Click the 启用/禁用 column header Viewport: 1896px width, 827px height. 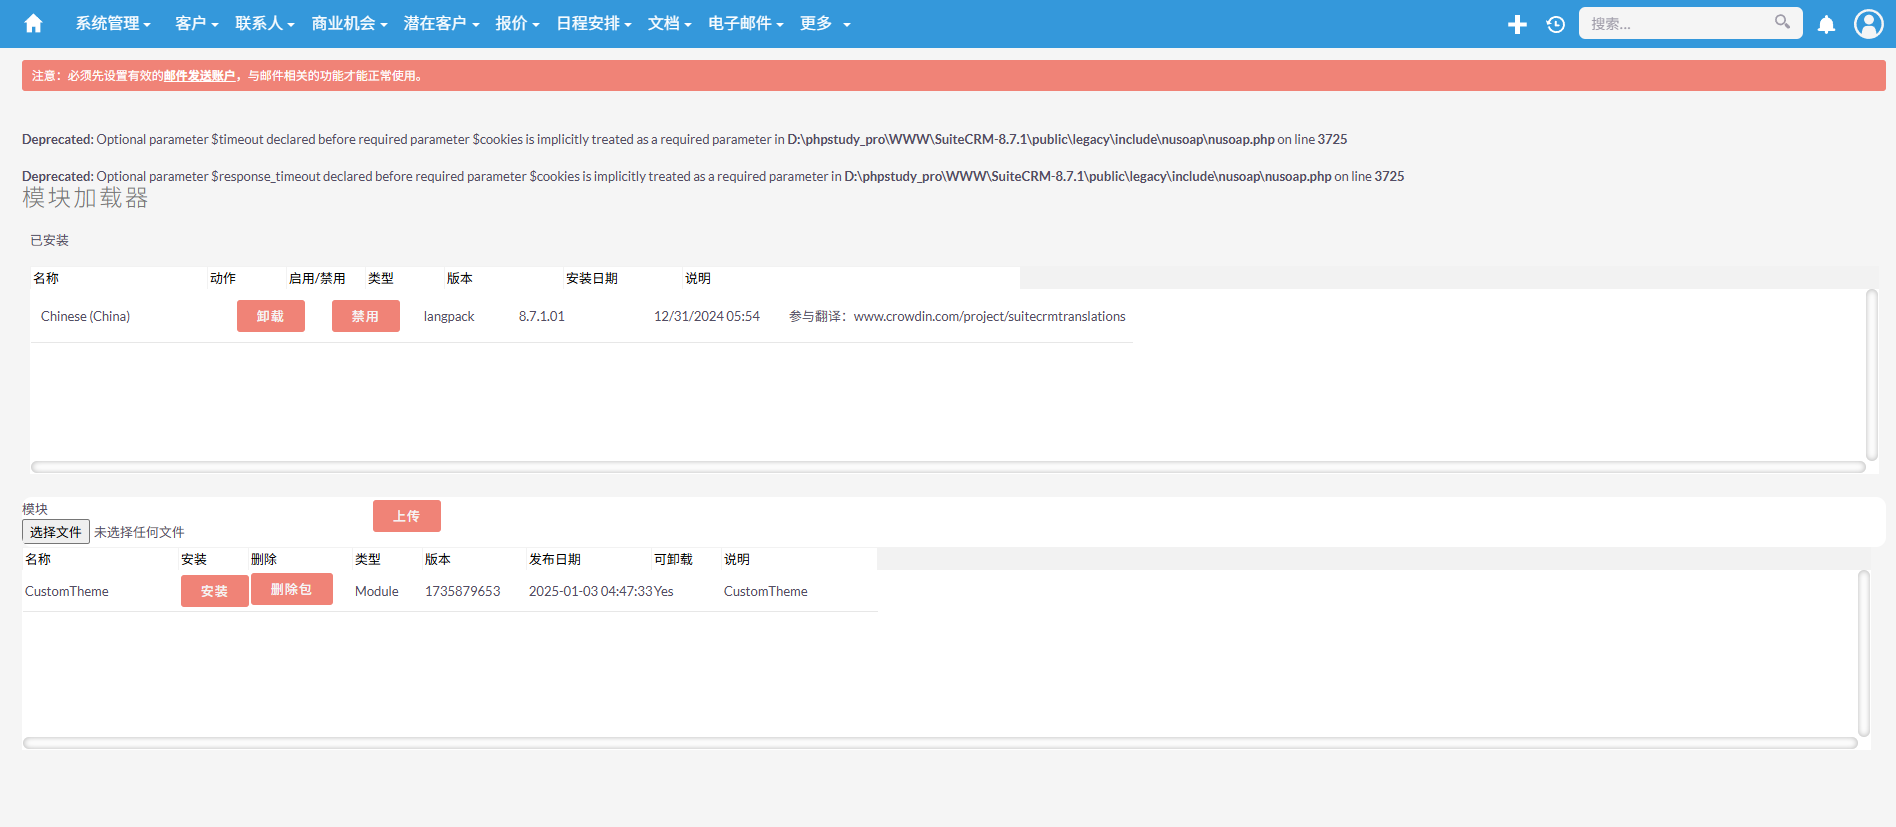(317, 278)
